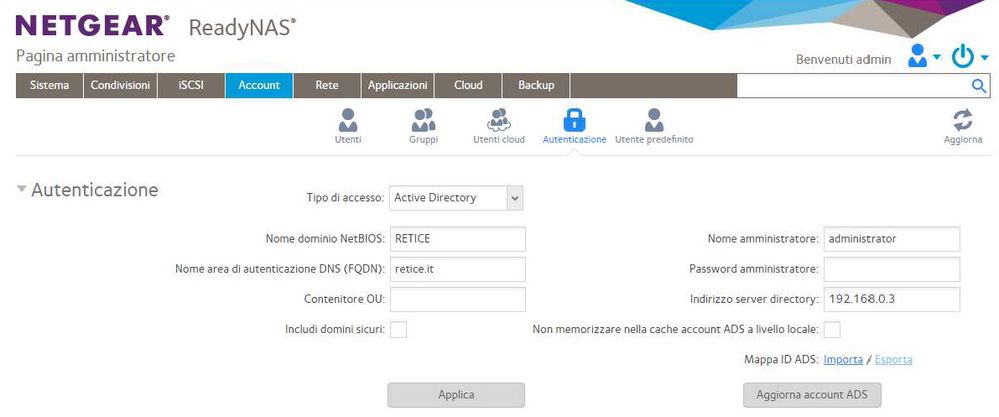Click the Mappa ID ADS label
The height and width of the screenshot is (417, 999).
click(780, 360)
